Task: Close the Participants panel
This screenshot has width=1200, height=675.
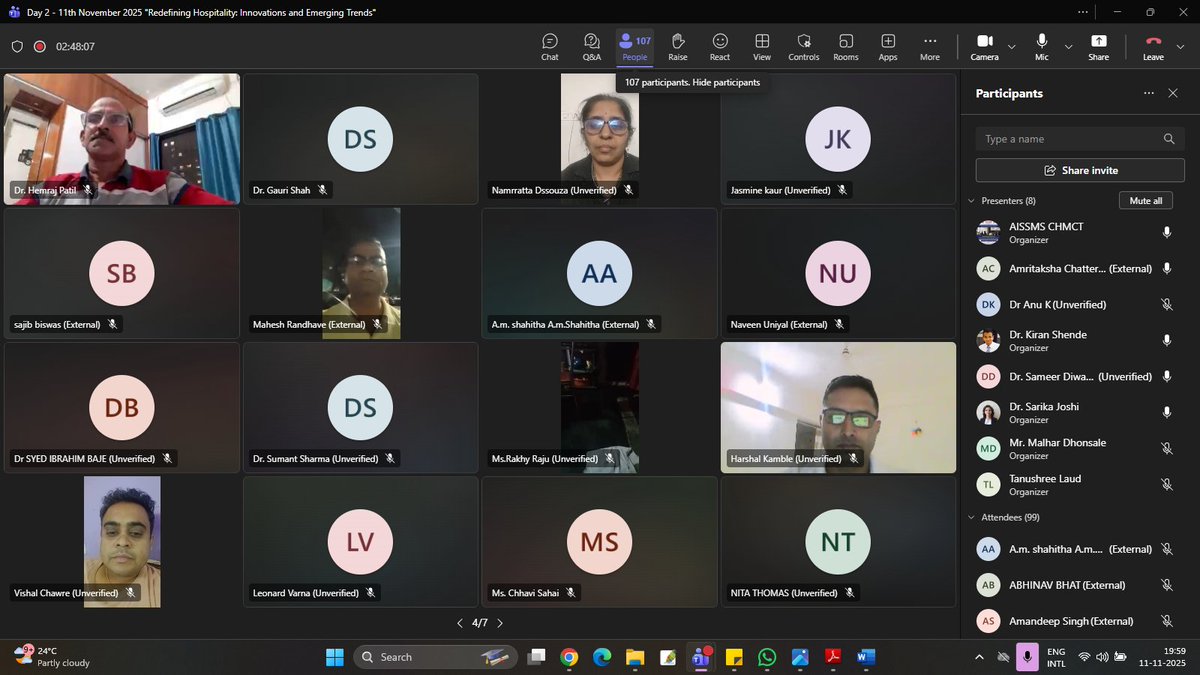Action: point(1173,93)
